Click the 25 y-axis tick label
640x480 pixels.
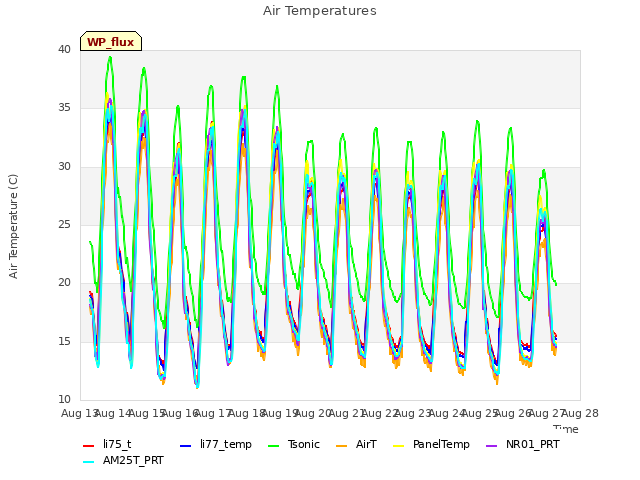tap(64, 224)
